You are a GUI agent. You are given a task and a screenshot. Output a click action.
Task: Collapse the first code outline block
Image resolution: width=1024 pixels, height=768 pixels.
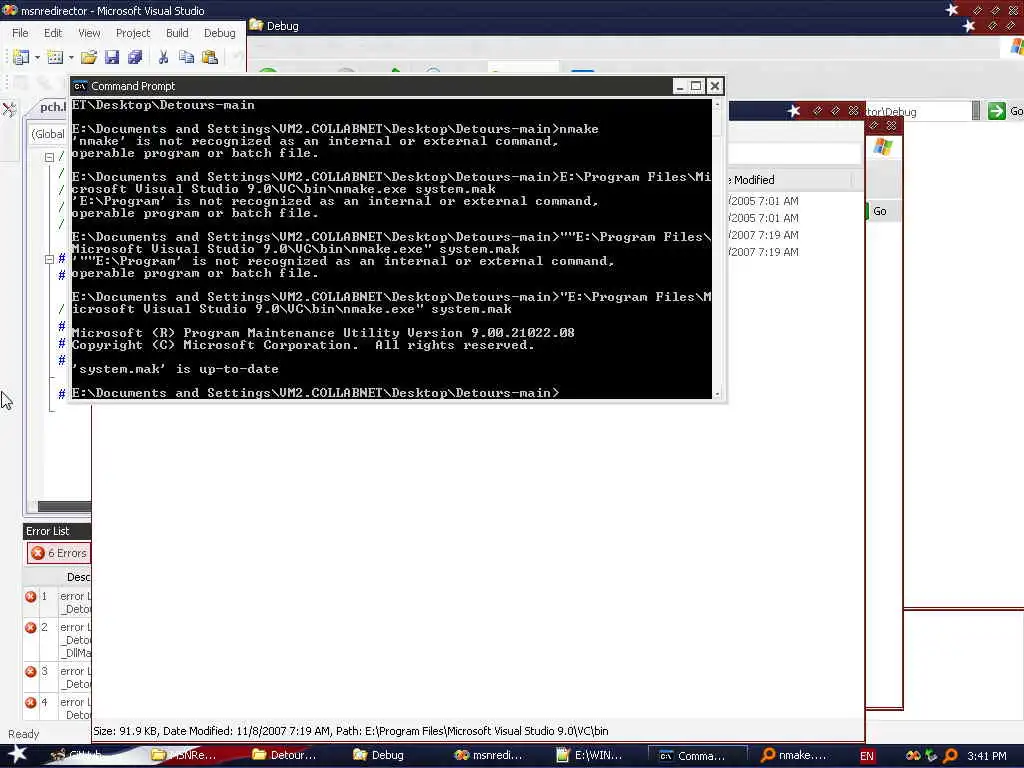pyautogui.click(x=49, y=157)
